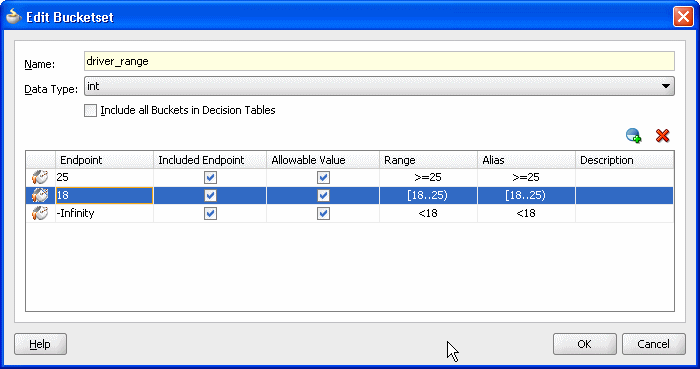
Task: Toggle Included Endpoint for the 25 row
Action: click(210, 178)
